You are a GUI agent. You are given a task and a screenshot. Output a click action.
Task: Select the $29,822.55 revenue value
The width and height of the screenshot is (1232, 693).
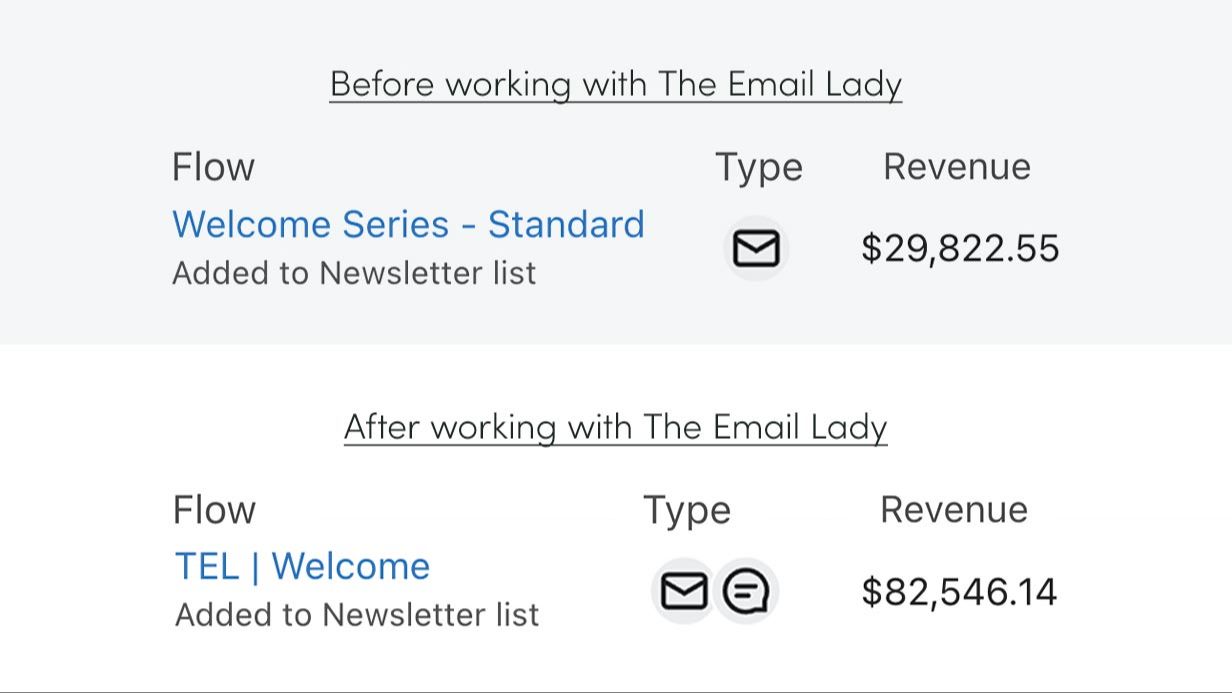(959, 248)
